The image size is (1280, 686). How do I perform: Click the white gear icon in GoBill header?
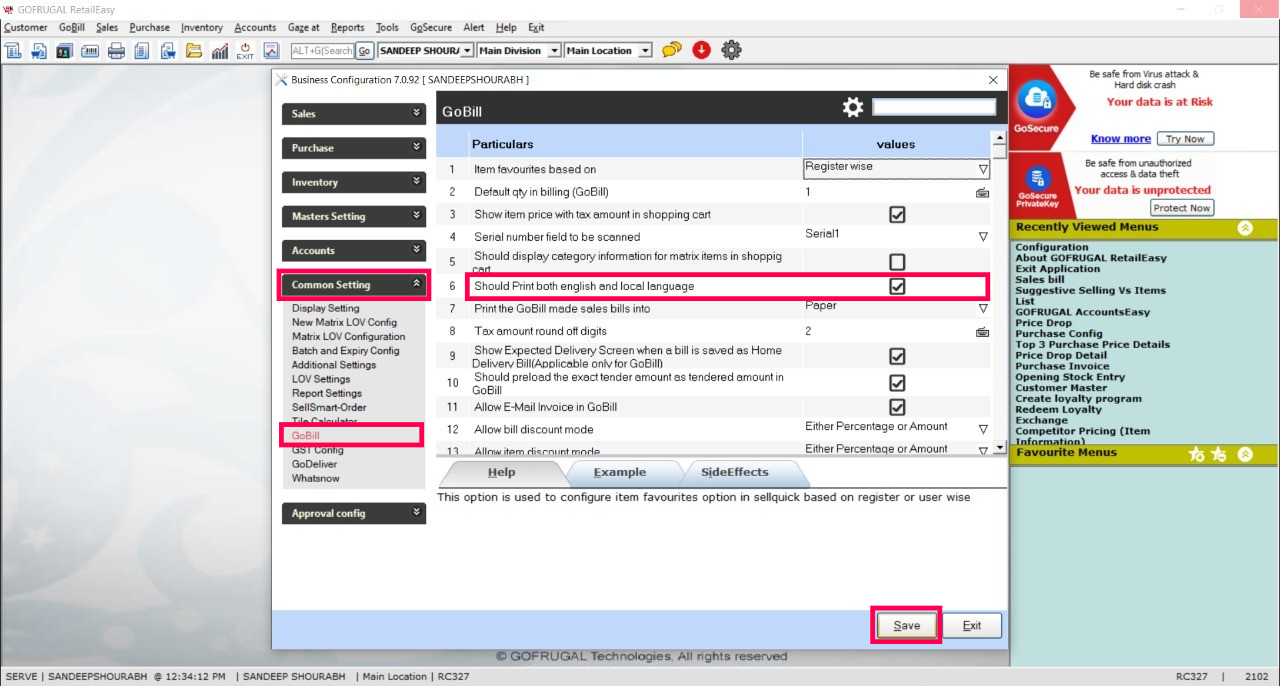[x=853, y=107]
